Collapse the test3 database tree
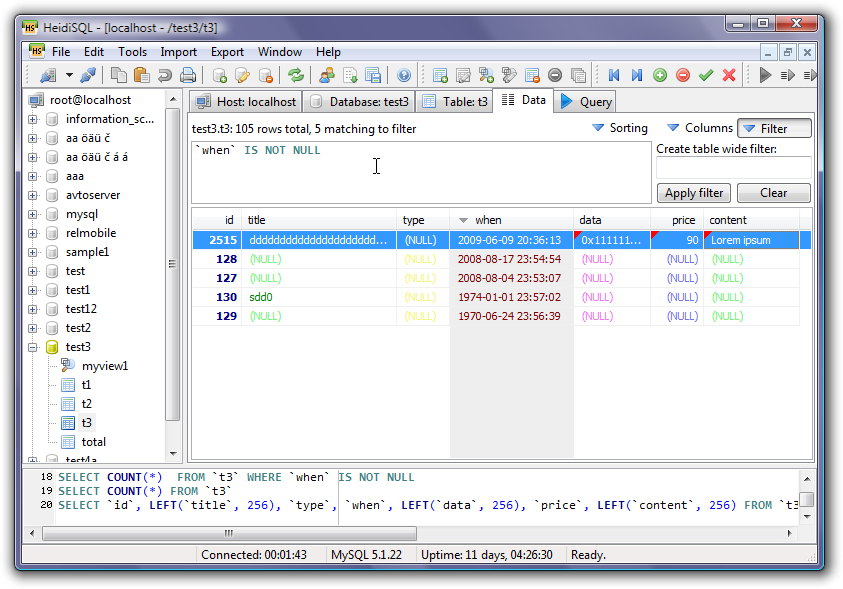Screen dimensions: 843x589 pyautogui.click(x=33, y=346)
